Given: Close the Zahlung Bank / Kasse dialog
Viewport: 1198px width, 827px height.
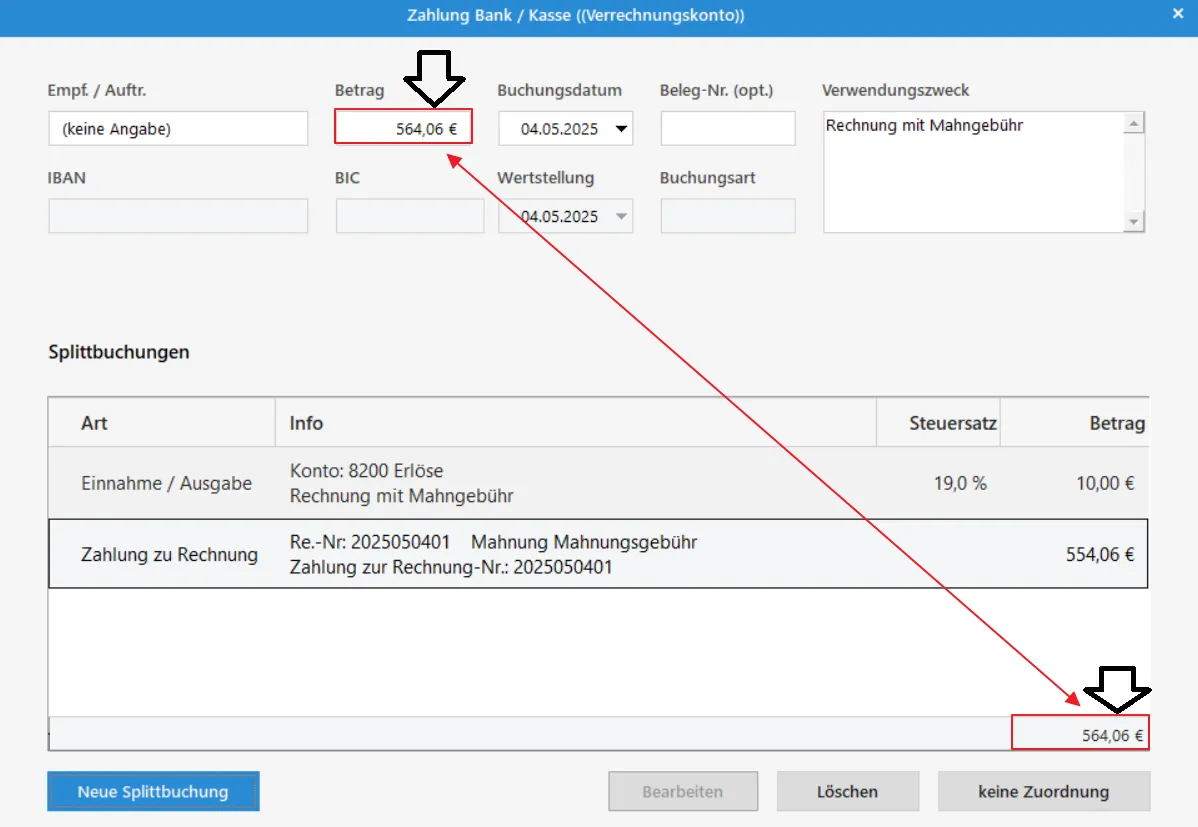Looking at the screenshot, I should (x=1178, y=15).
